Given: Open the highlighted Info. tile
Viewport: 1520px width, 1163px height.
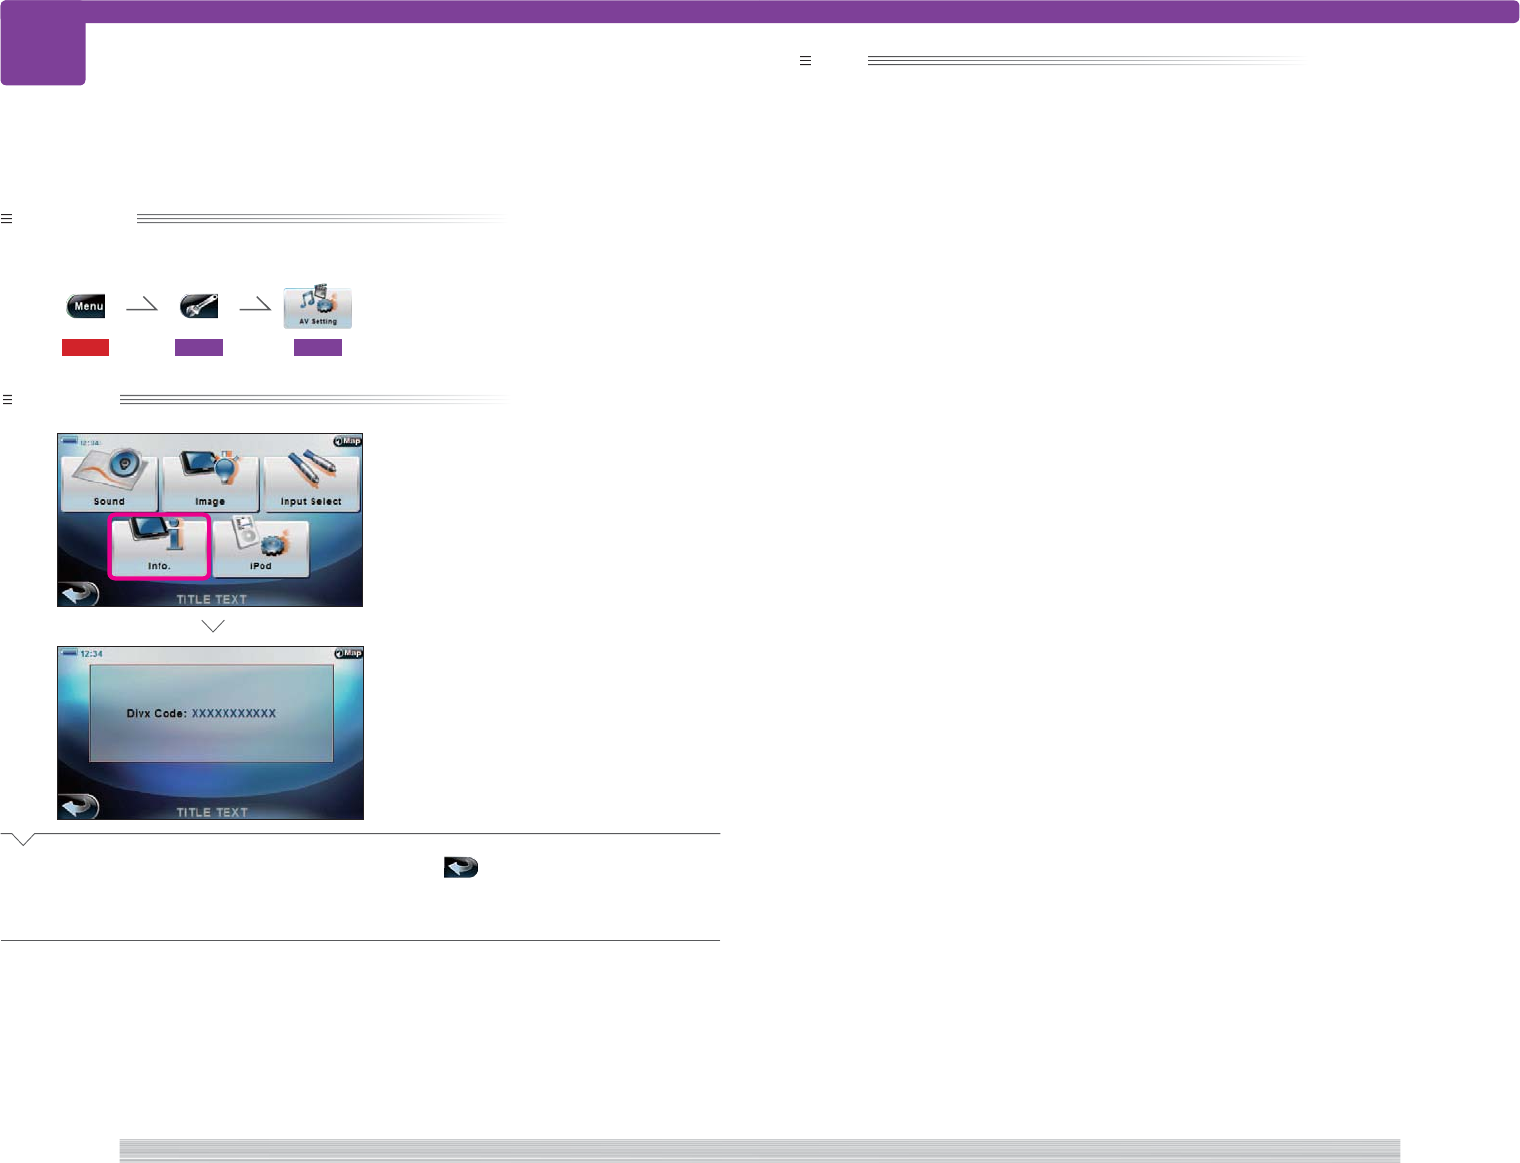Looking at the screenshot, I should click(159, 547).
